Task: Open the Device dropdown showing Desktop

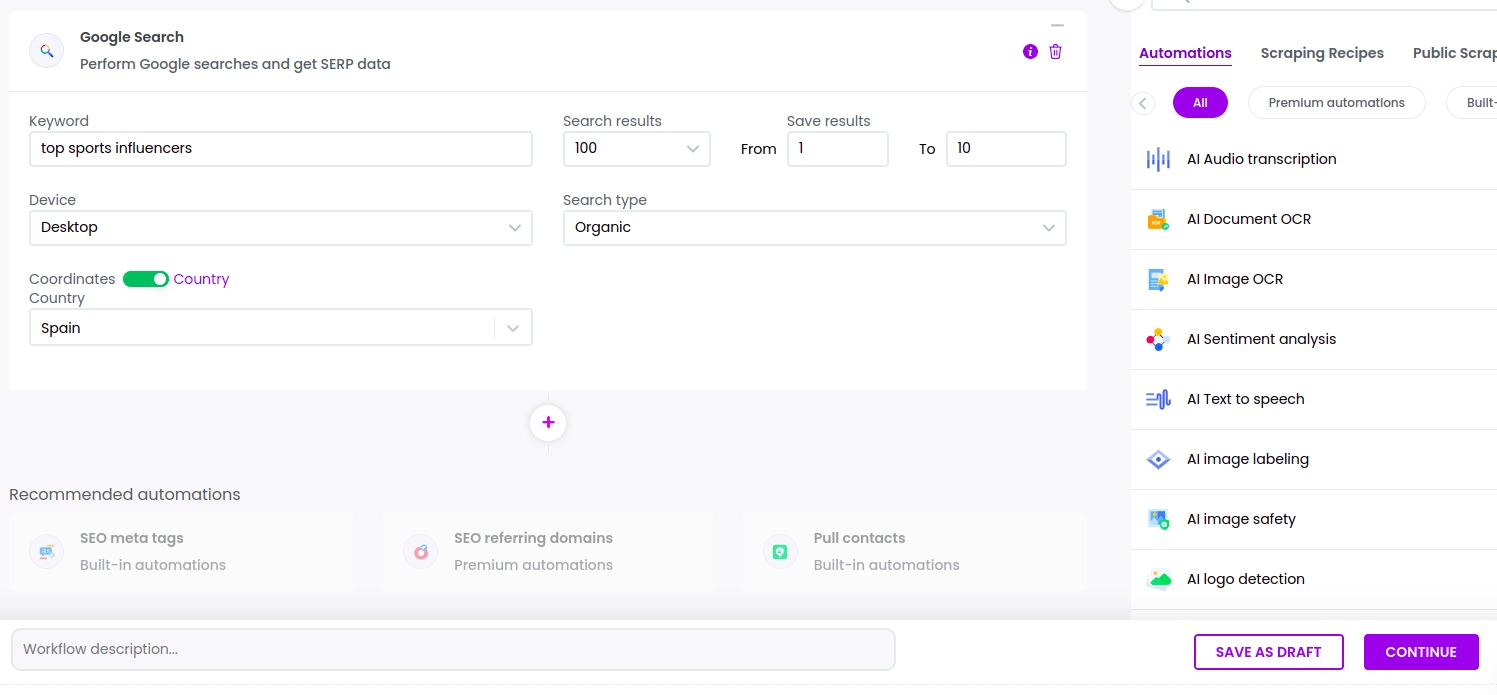Action: coord(280,227)
